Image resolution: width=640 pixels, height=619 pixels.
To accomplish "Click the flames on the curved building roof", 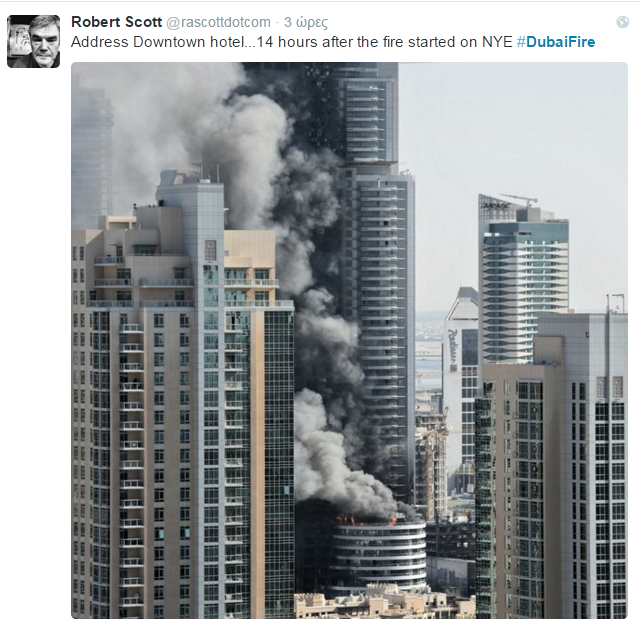I will tap(365, 520).
